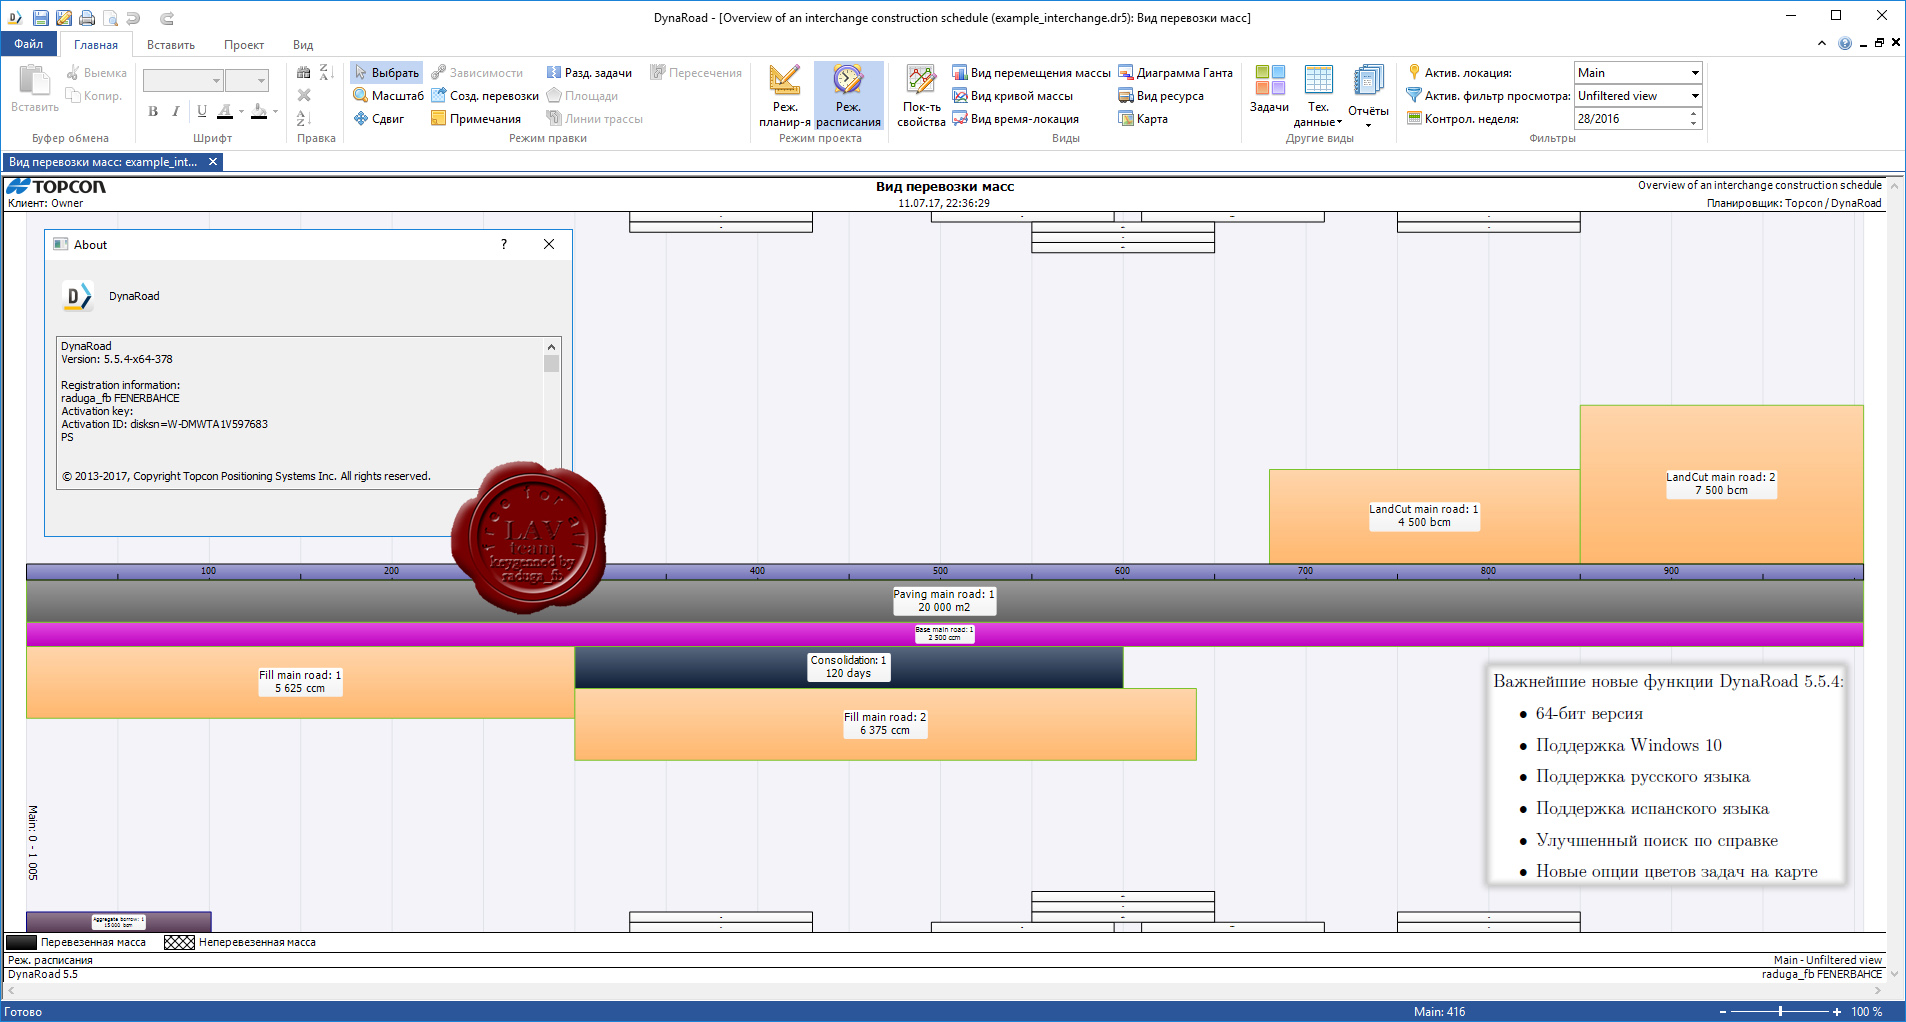This screenshot has height=1022, width=1906.
Task: Click the zoom out minus button in status bar
Action: coord(1722,1012)
